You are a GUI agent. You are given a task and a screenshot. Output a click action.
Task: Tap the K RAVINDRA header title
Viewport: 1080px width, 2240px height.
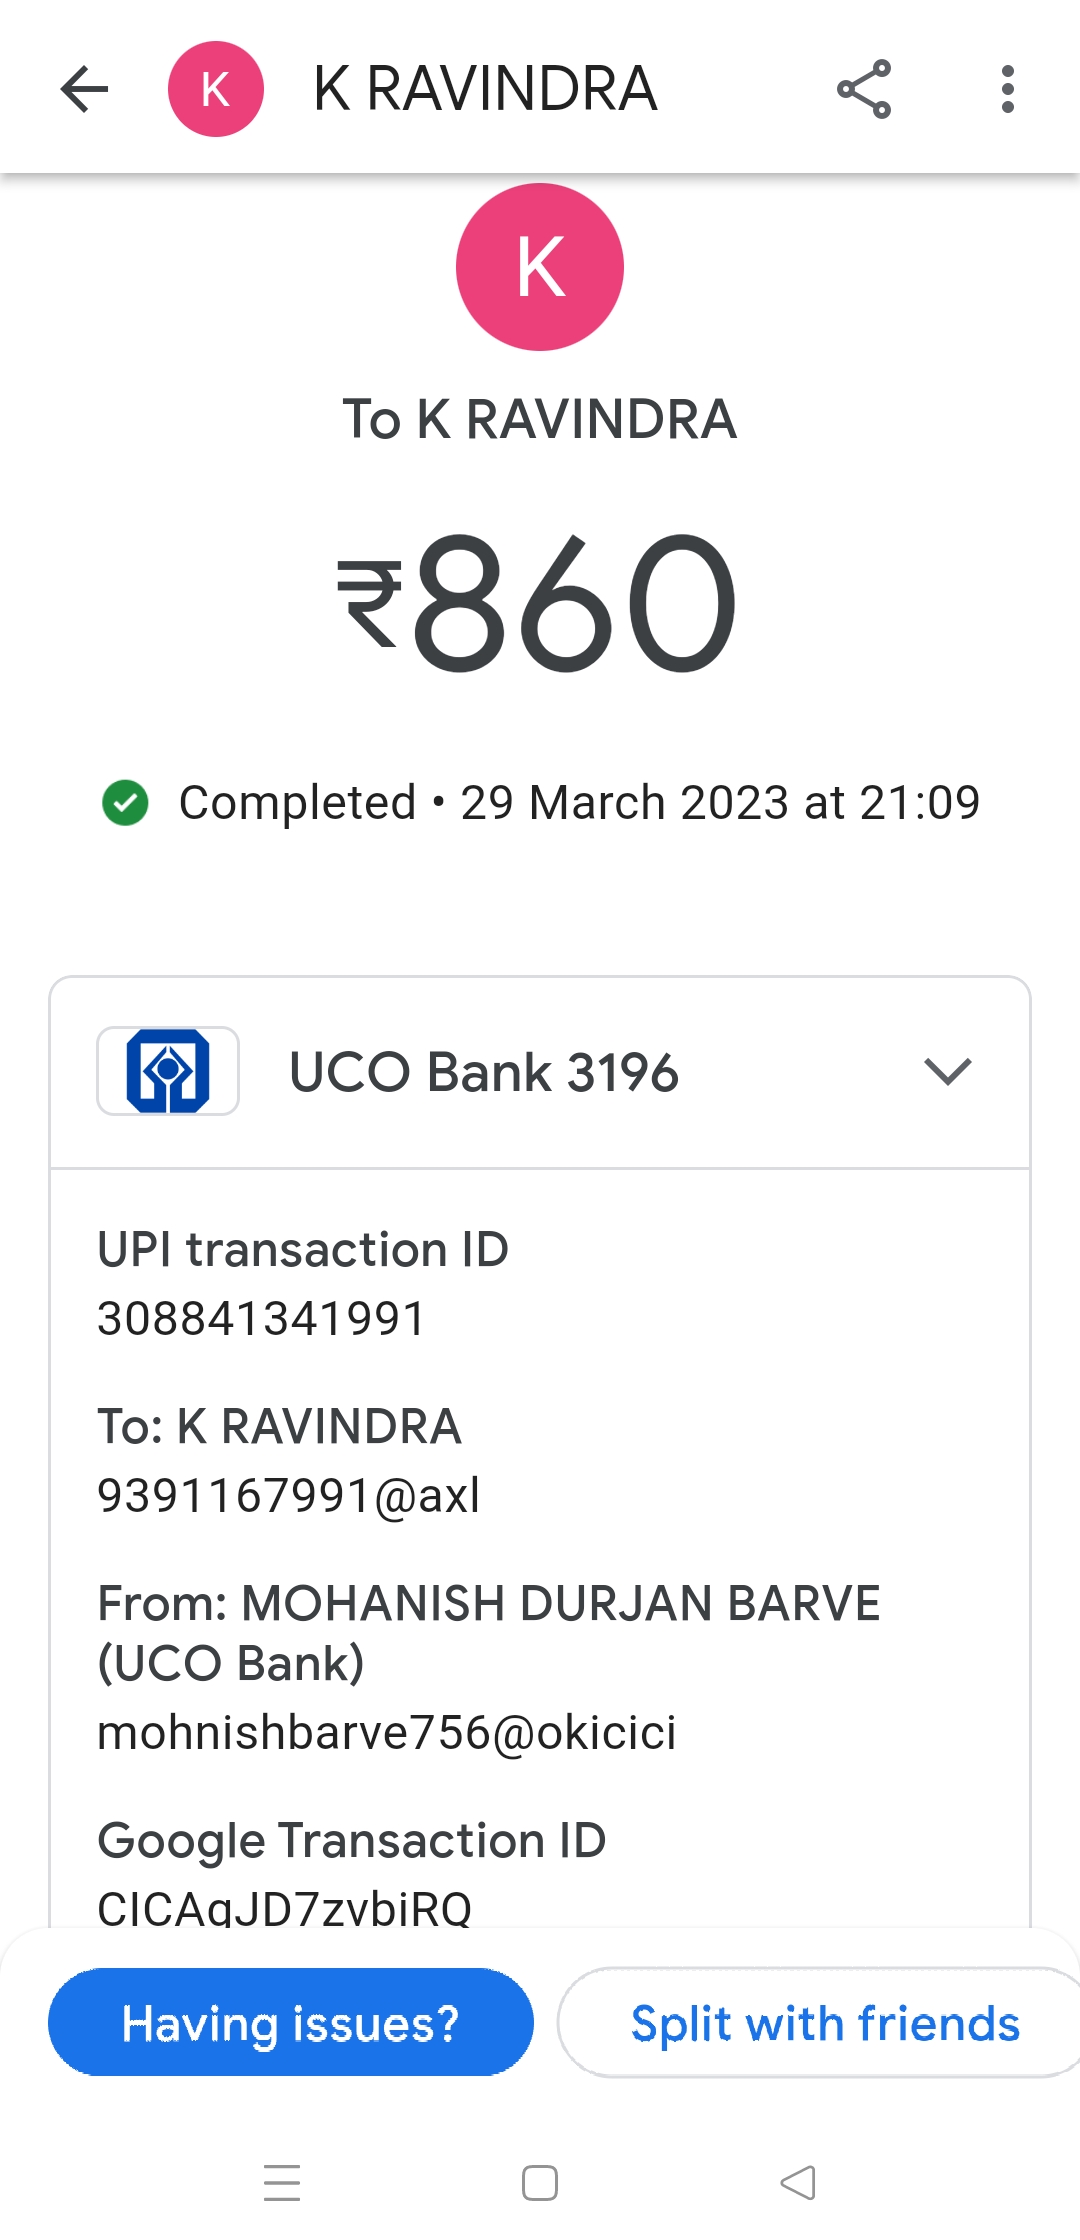pos(485,89)
